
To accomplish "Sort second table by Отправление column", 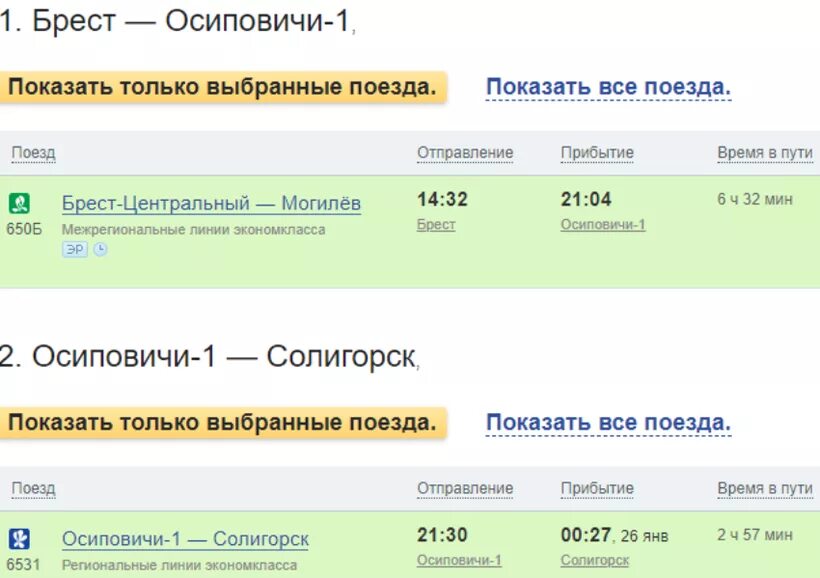I will coord(465,489).
